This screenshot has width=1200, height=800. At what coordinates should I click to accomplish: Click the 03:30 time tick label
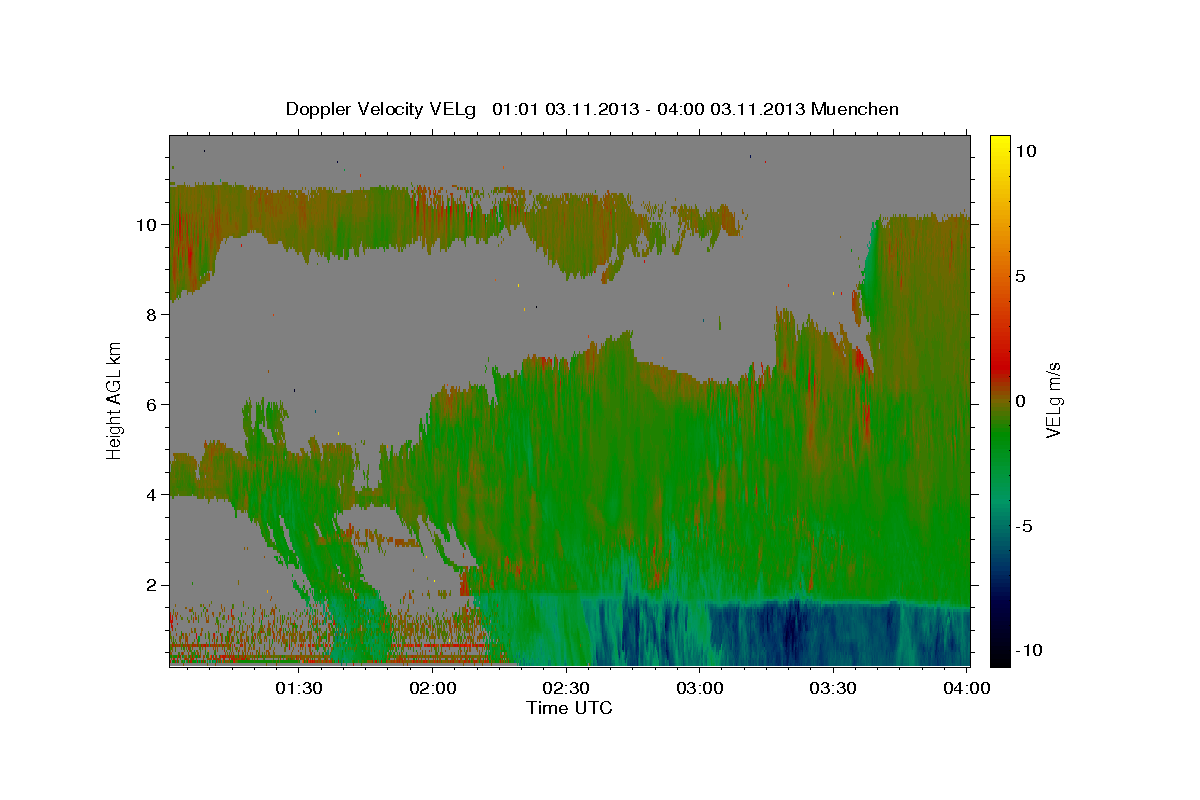pos(833,688)
